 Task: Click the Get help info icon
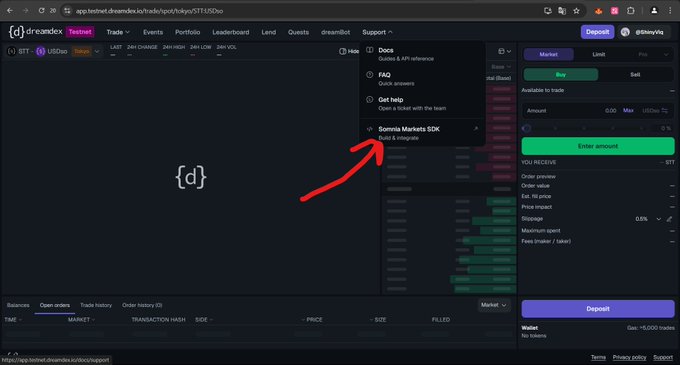369,99
